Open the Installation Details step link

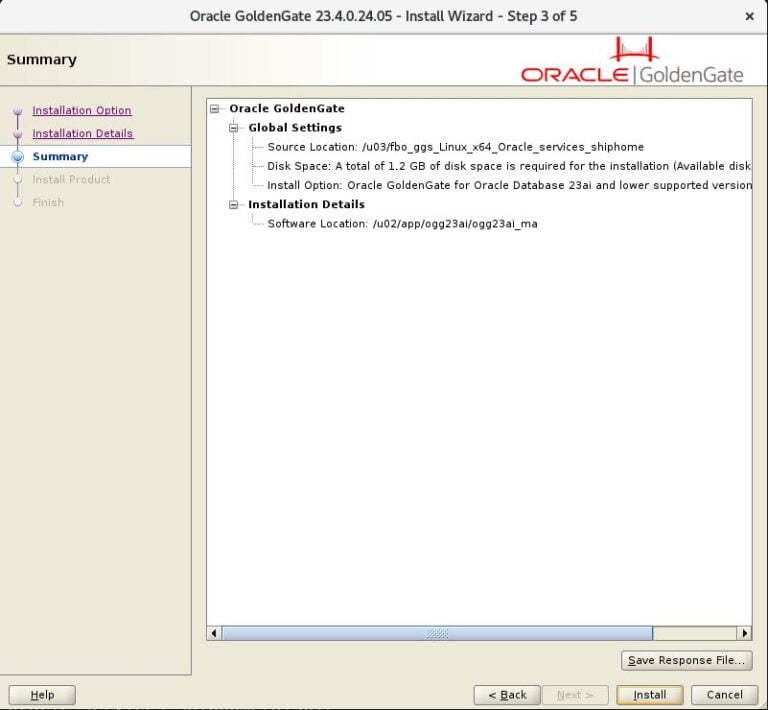pos(82,134)
